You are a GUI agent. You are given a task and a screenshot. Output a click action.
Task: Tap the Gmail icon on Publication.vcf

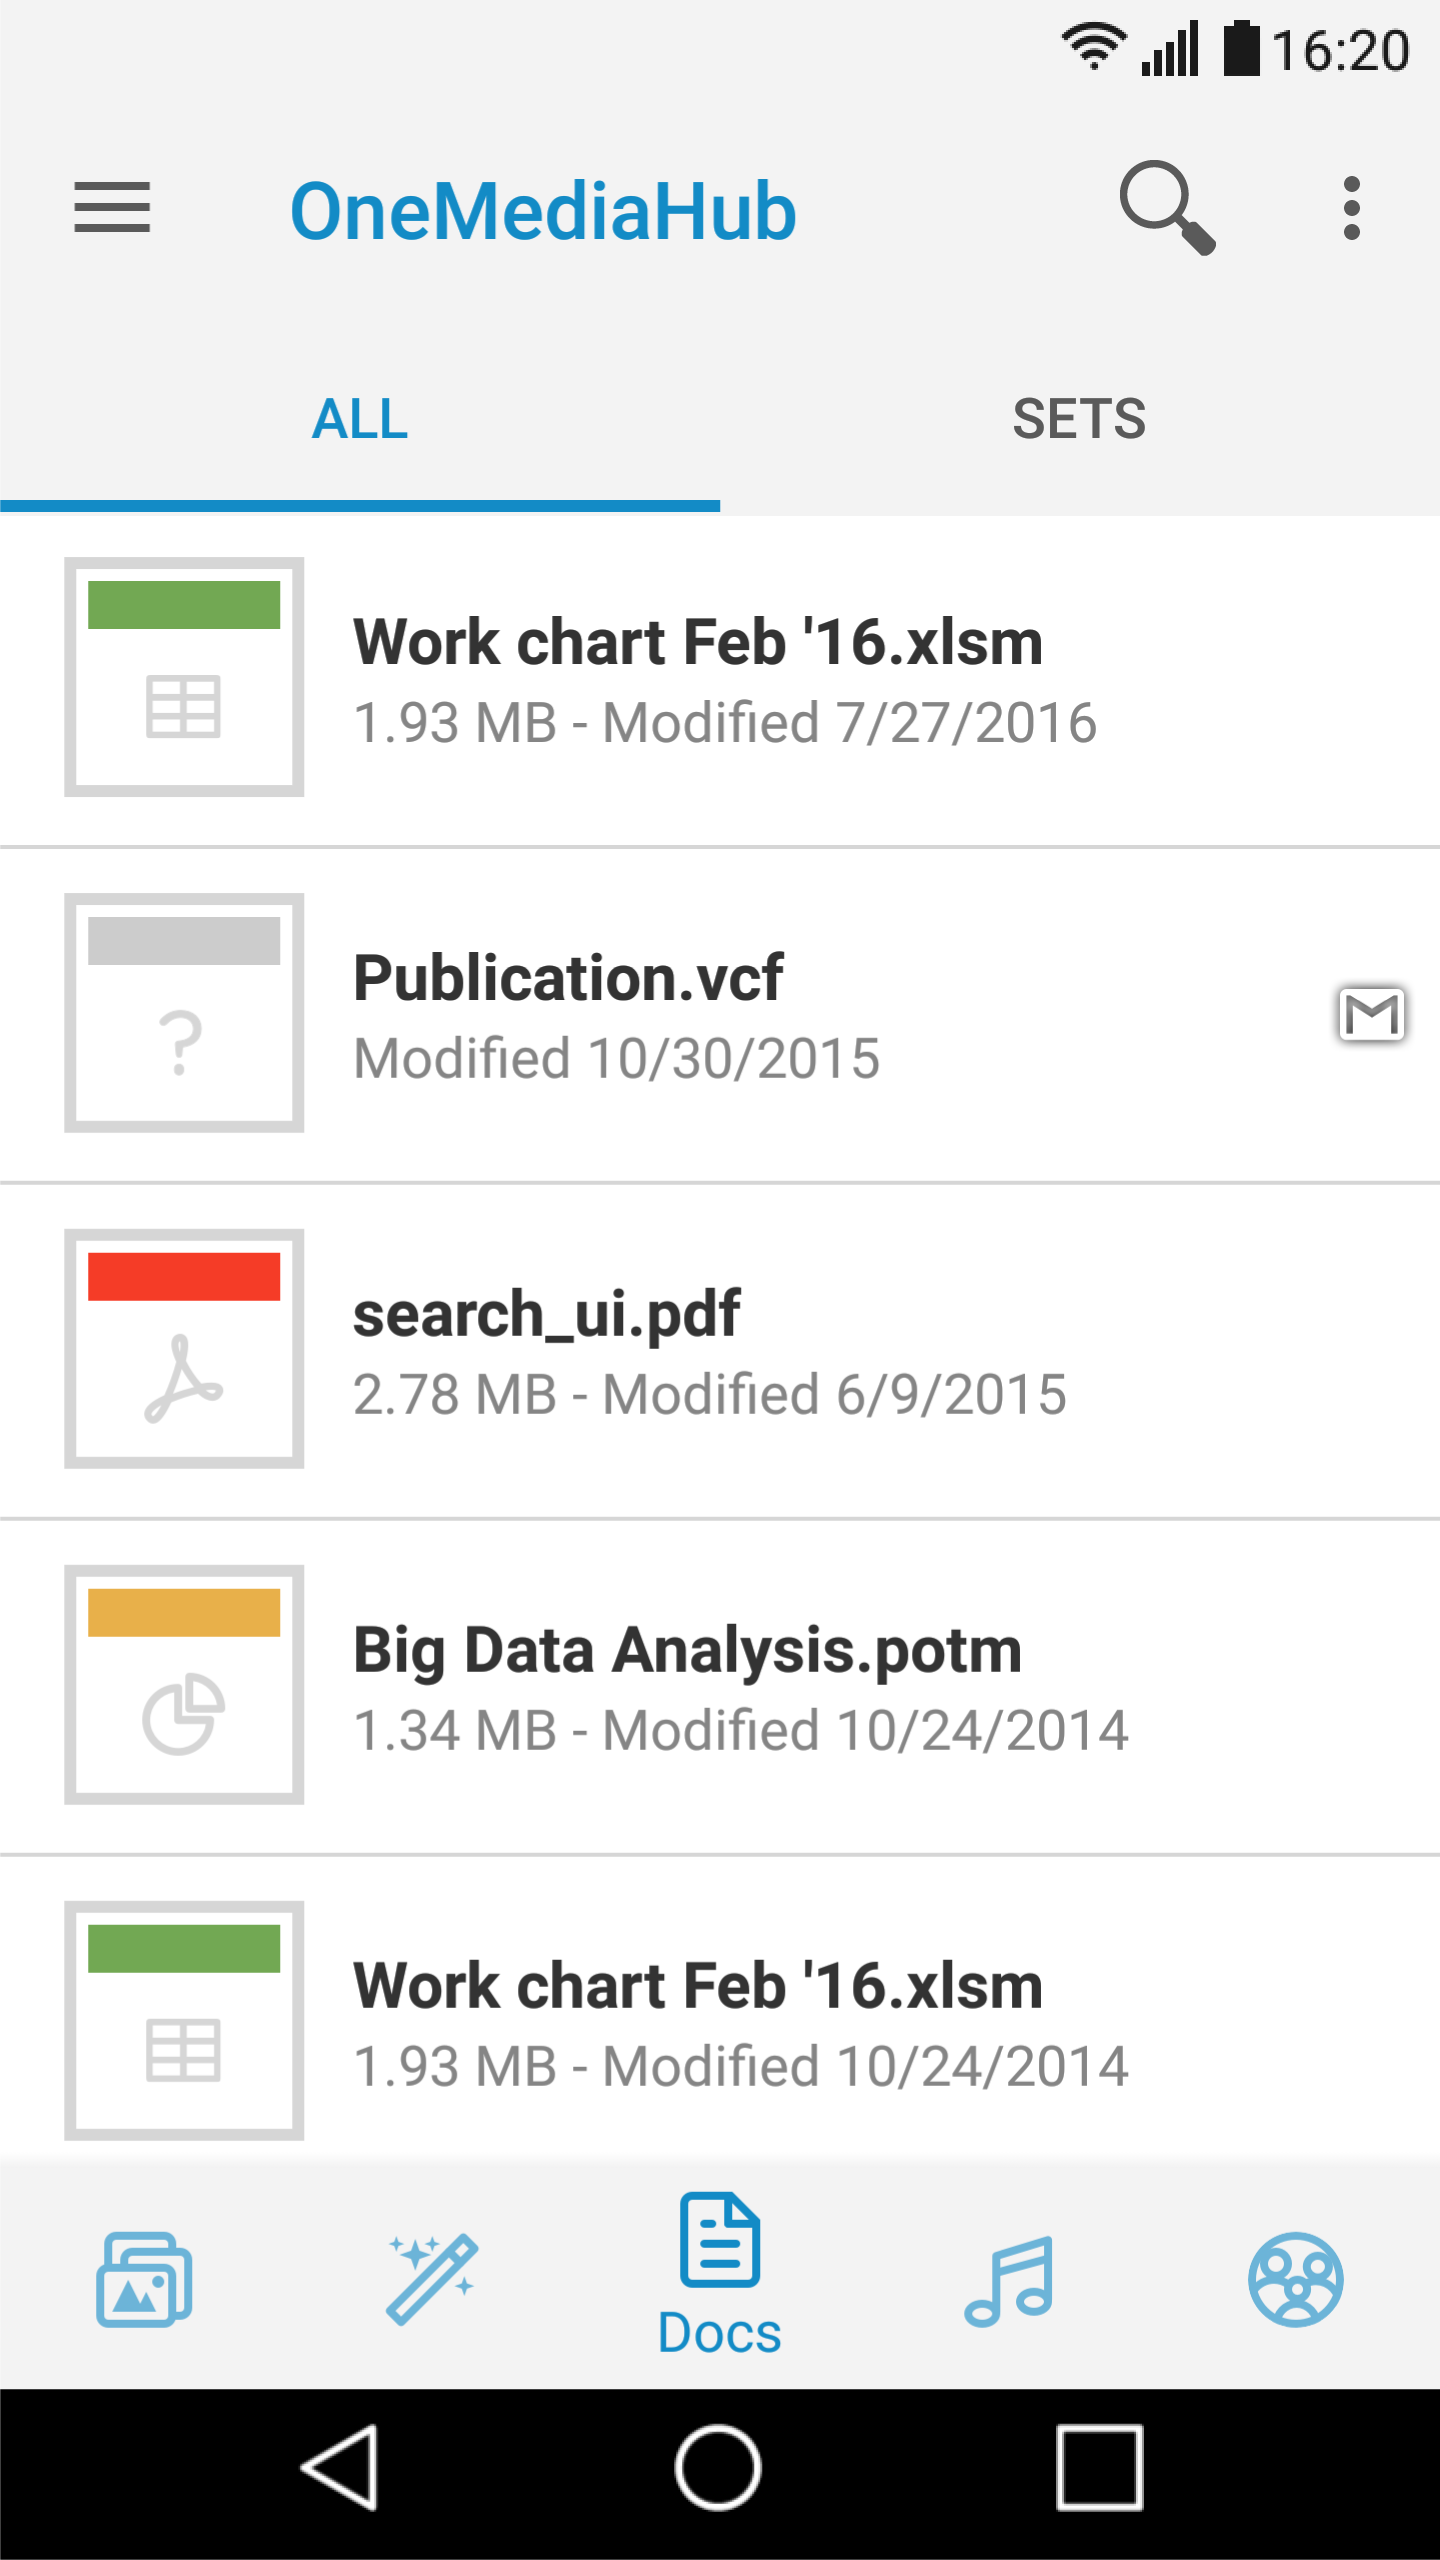pos(1372,1014)
